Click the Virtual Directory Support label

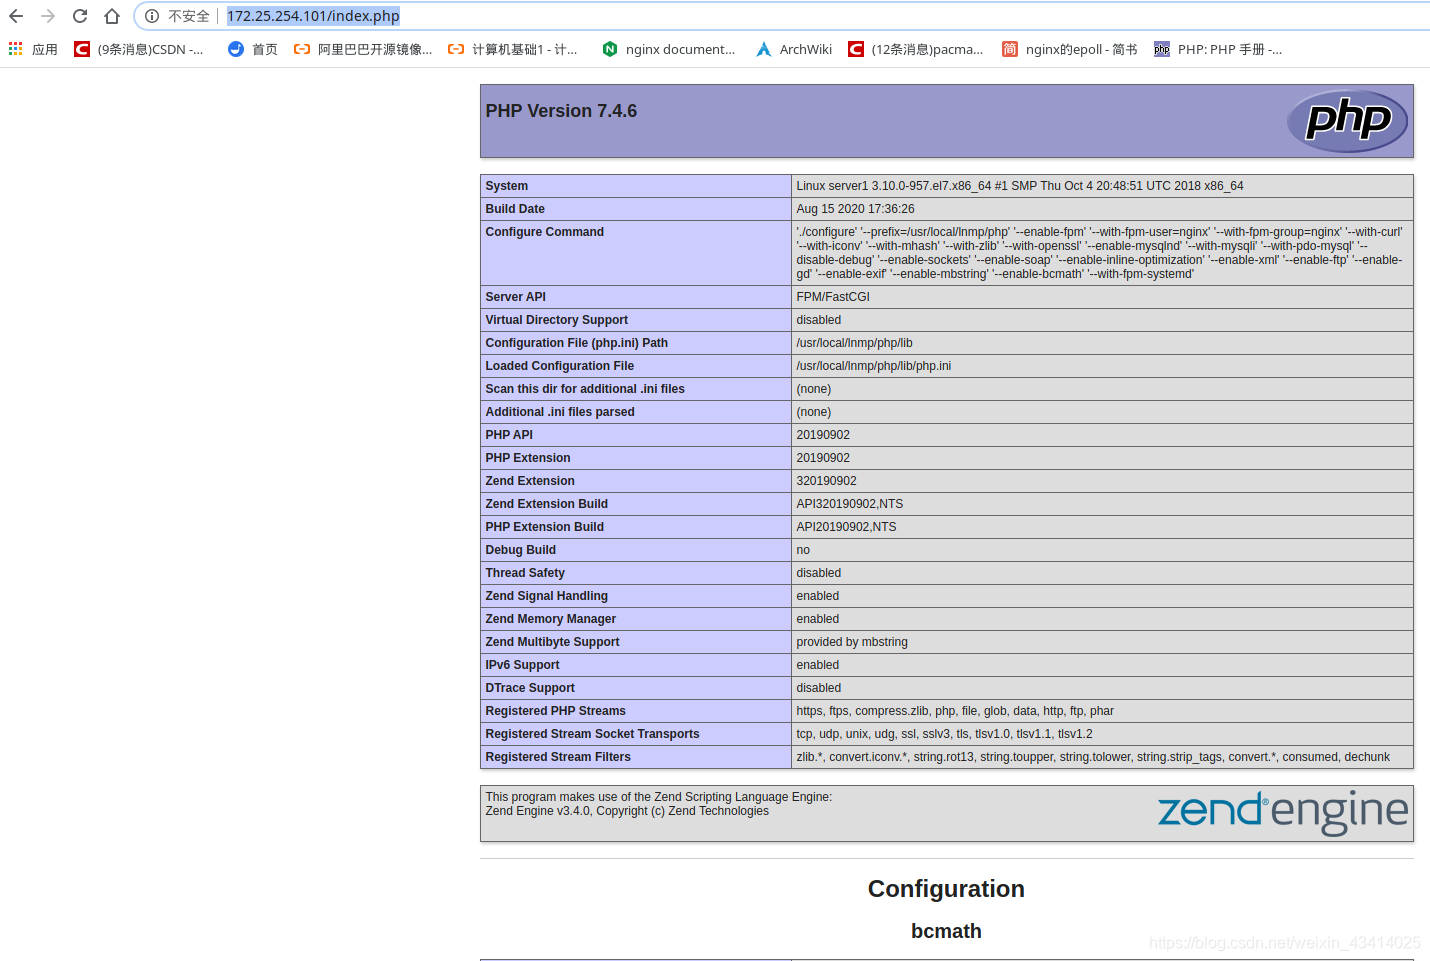556,320
